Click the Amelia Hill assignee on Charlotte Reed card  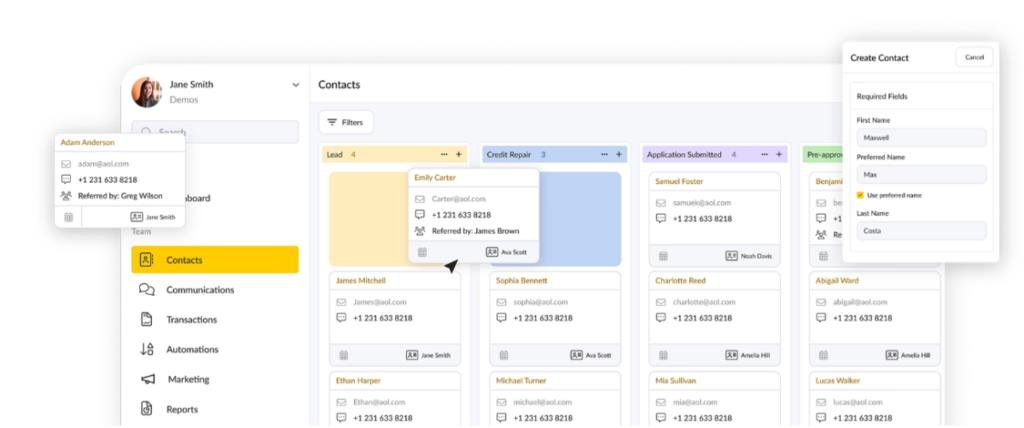point(748,355)
